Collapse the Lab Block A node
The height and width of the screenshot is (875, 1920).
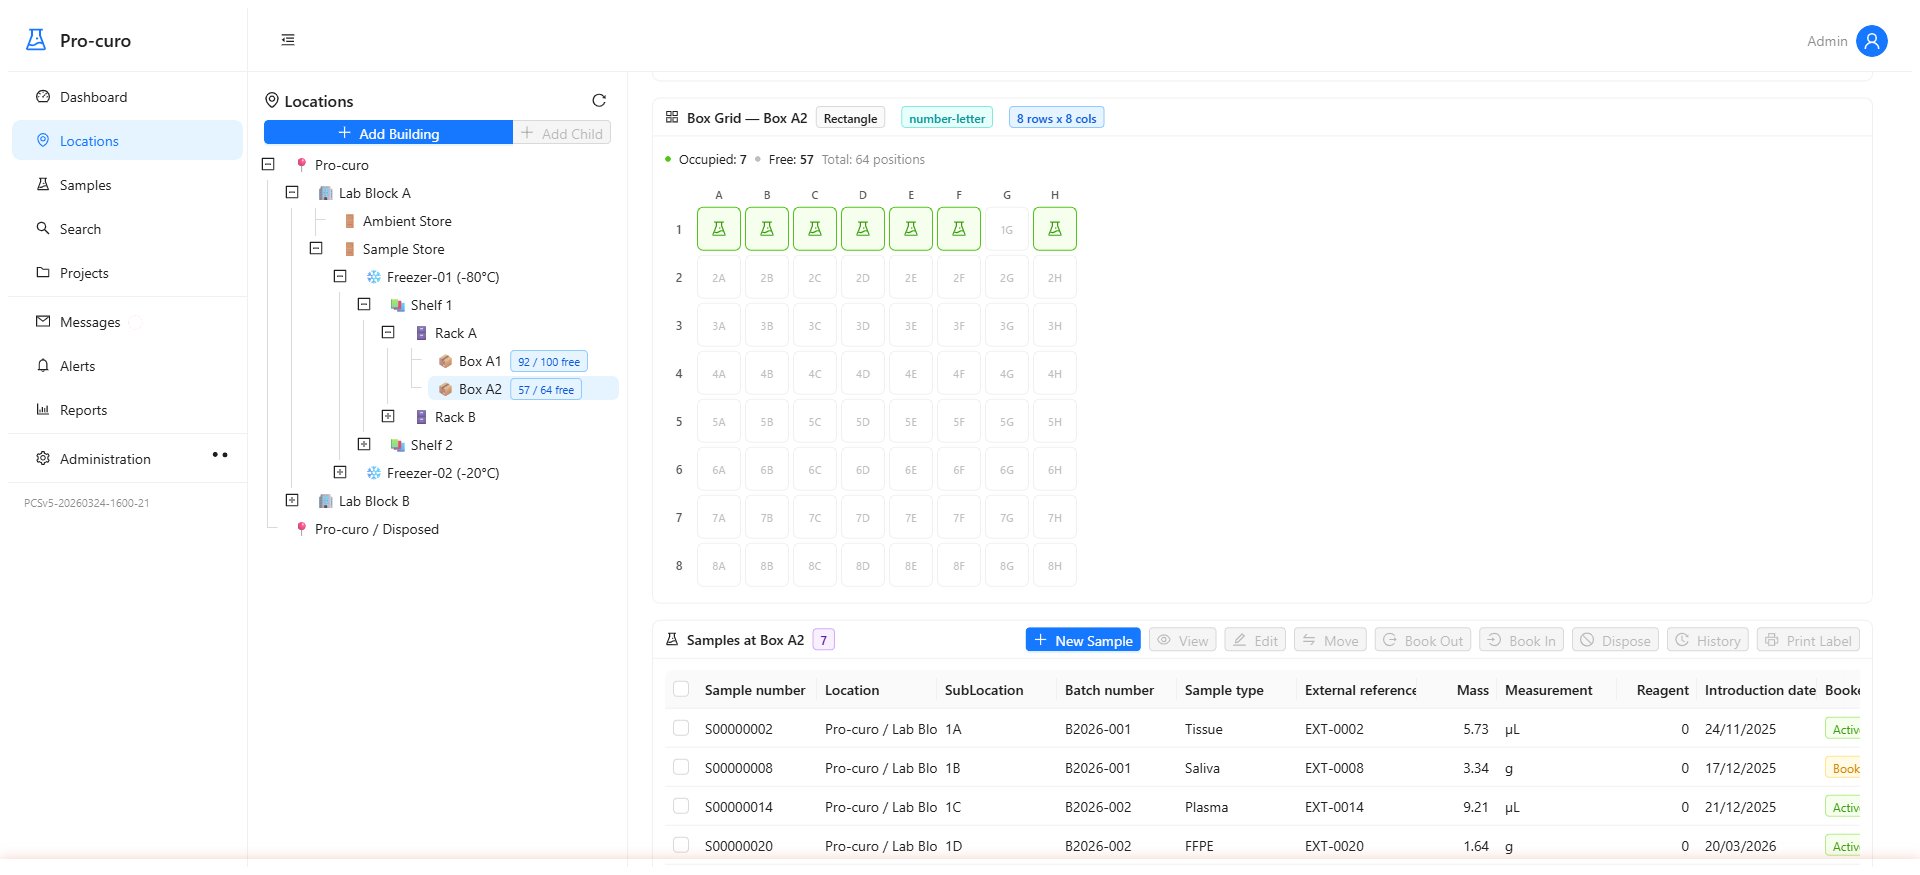tap(292, 193)
